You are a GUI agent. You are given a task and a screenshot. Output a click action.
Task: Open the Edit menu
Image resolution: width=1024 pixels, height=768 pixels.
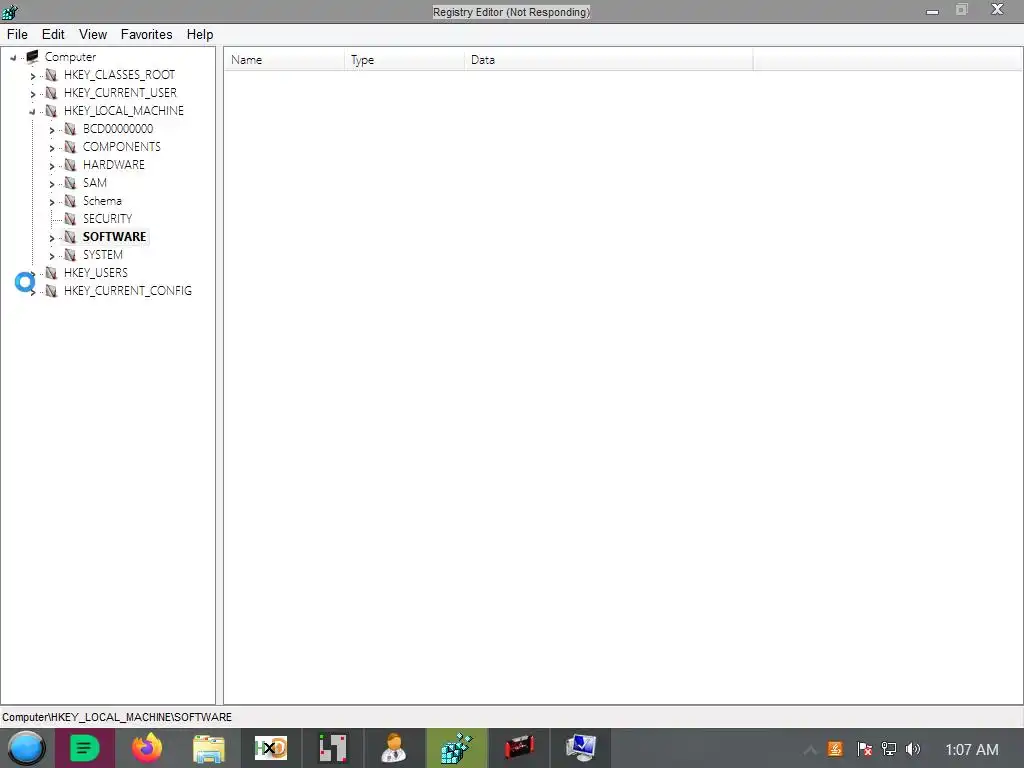pyautogui.click(x=53, y=35)
